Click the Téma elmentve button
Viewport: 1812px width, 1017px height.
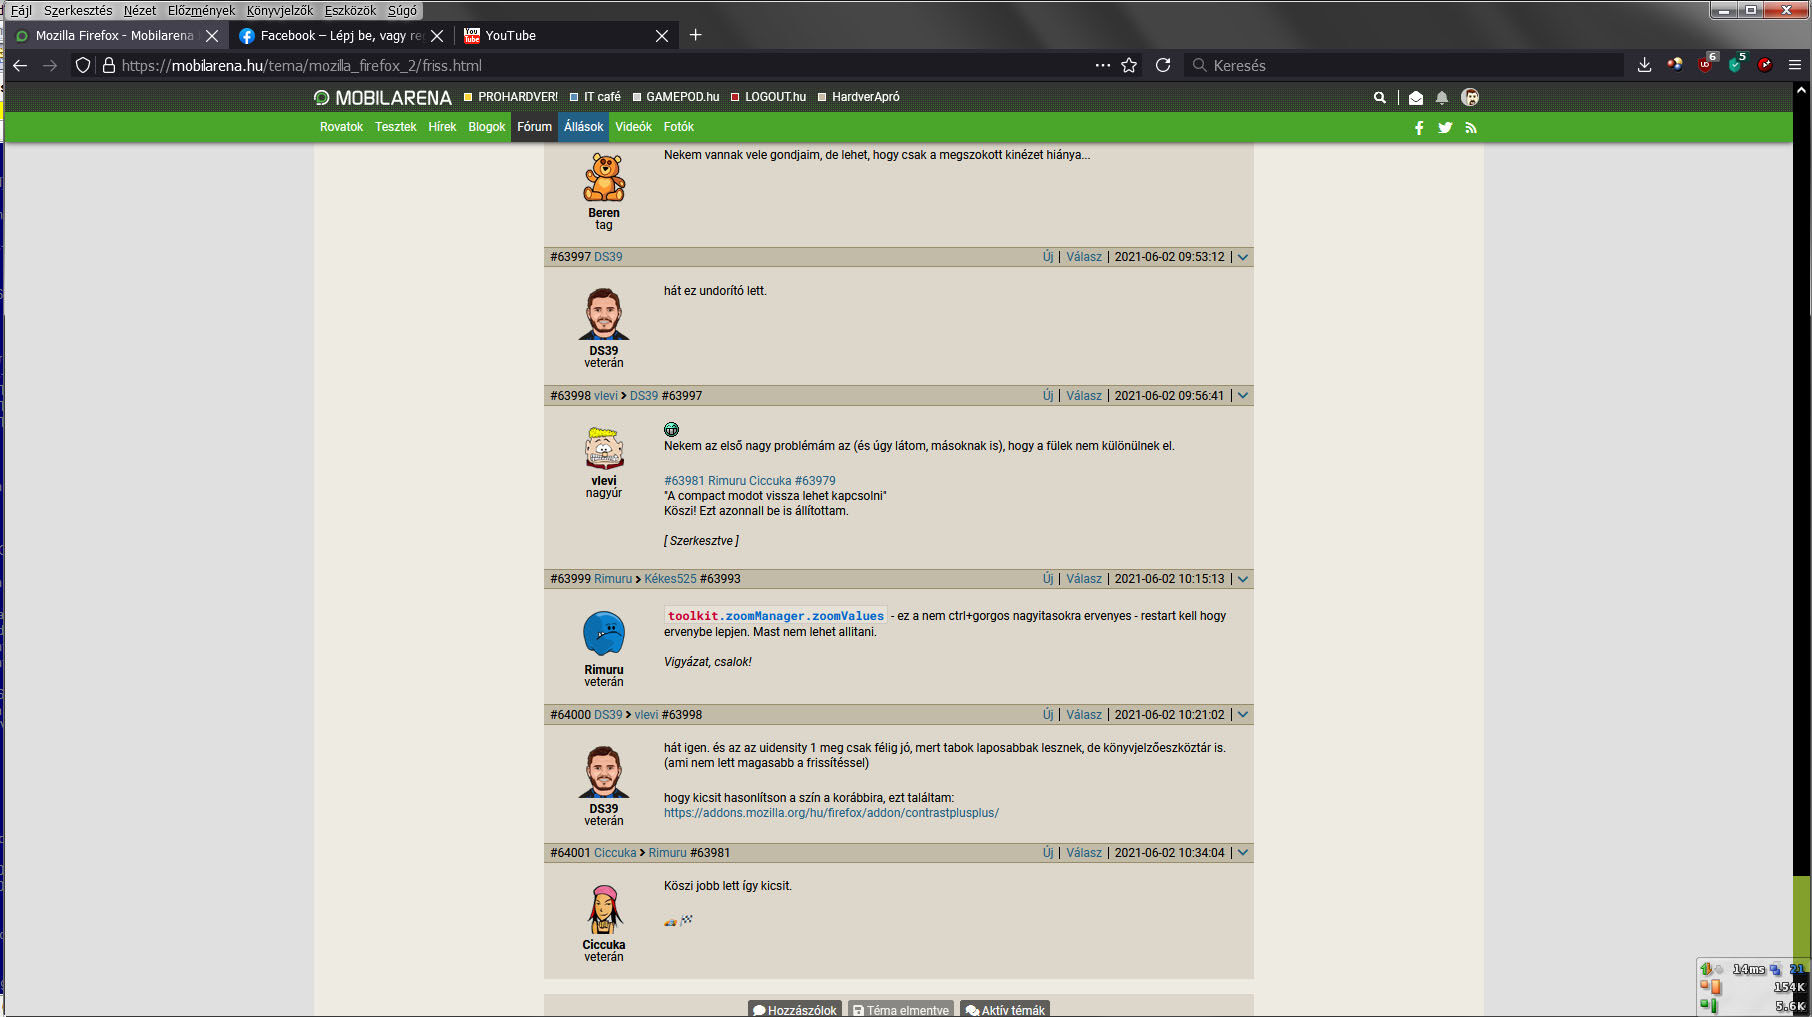click(x=901, y=1009)
